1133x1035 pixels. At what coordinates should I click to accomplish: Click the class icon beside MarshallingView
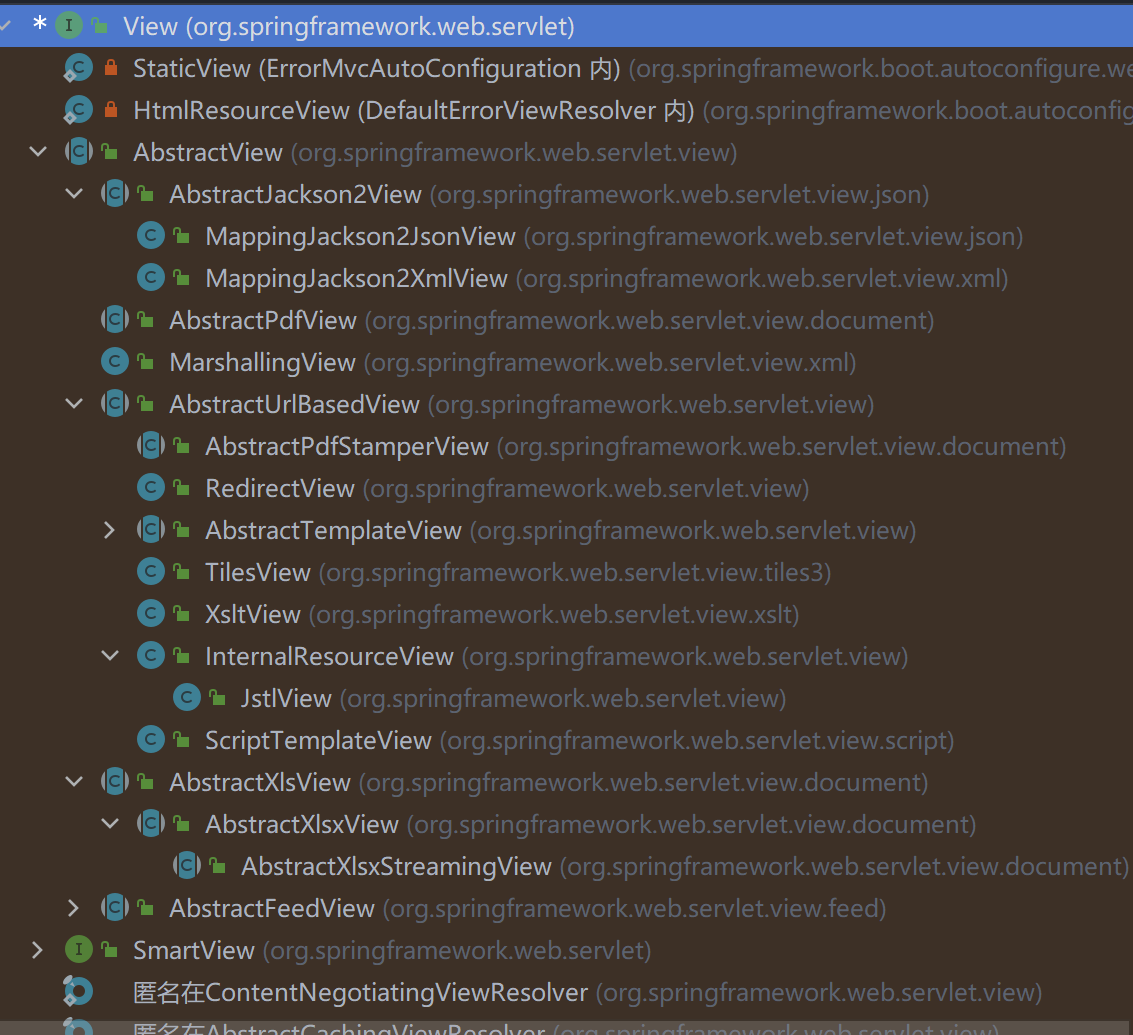click(115, 361)
